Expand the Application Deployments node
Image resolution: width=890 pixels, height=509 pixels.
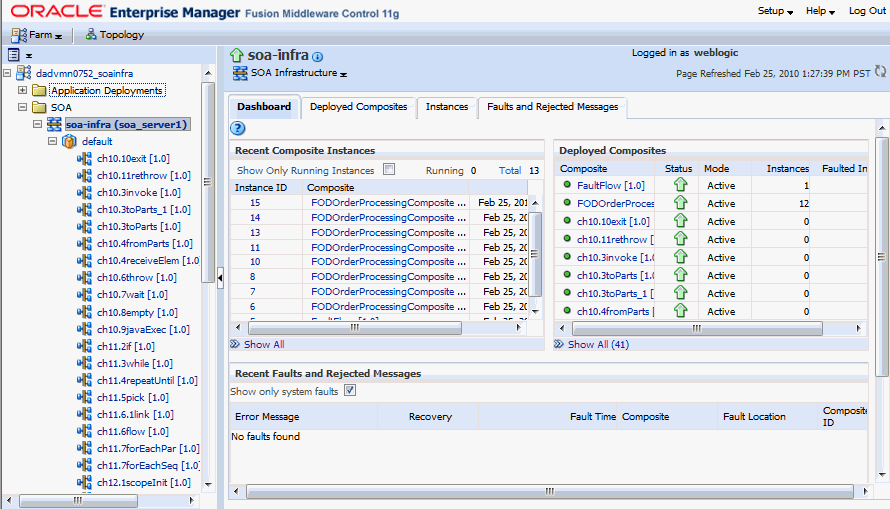click(x=22, y=90)
